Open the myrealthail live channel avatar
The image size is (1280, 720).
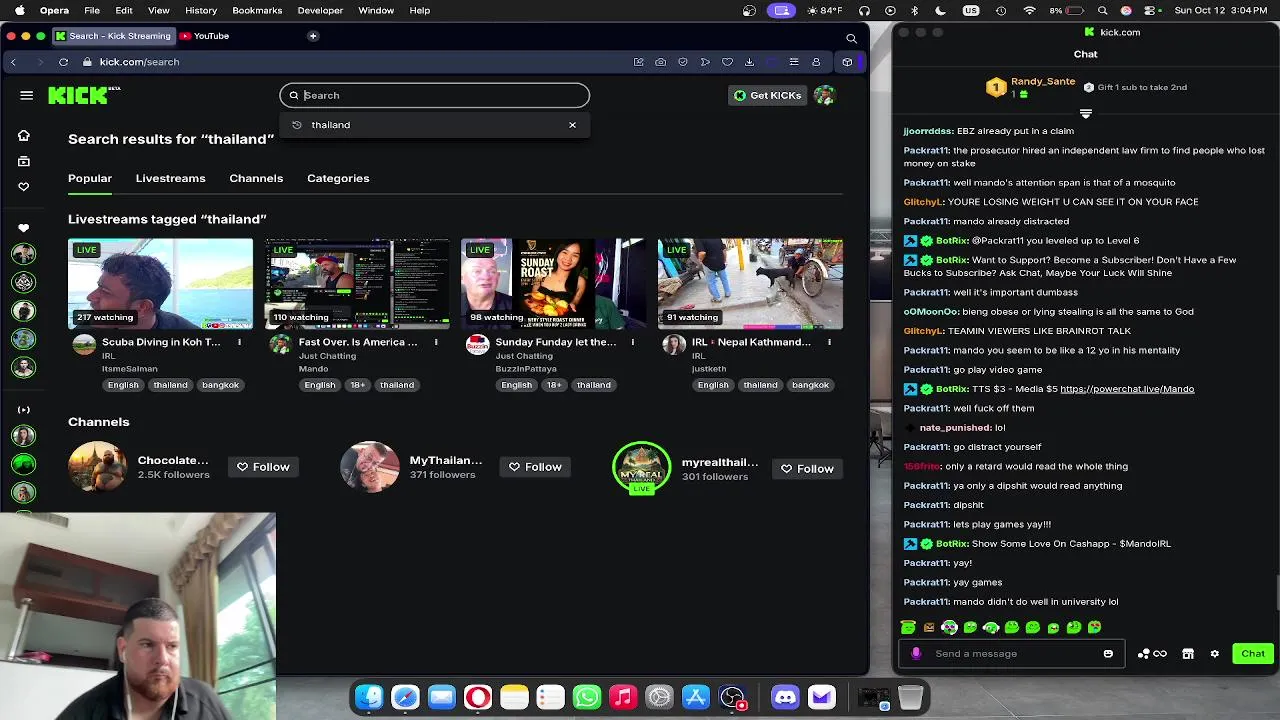pyautogui.click(x=641, y=467)
